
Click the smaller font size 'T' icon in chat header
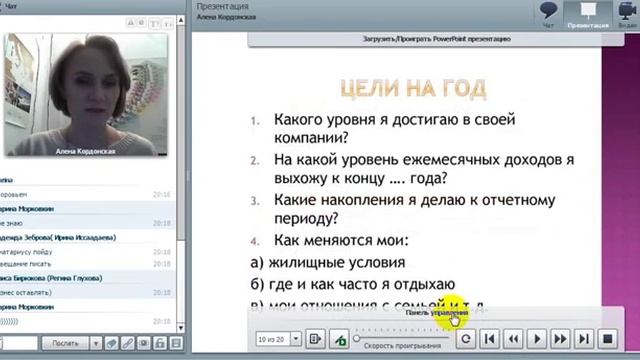168,24
